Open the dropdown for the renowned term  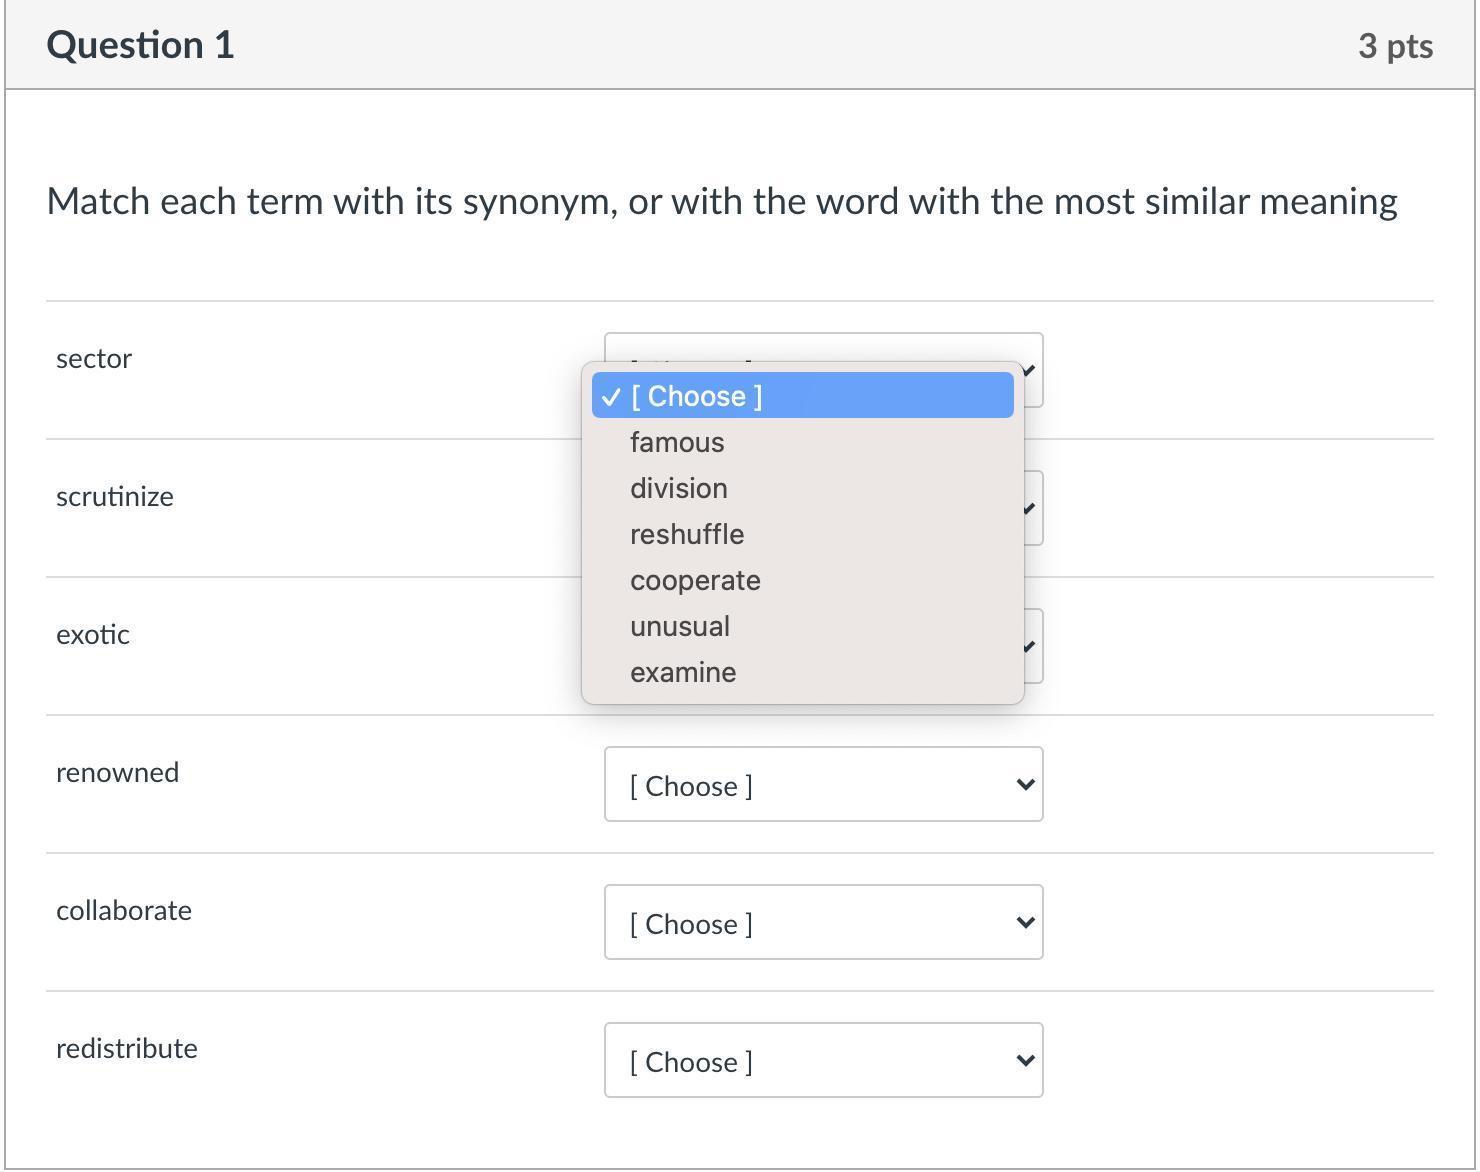[x=823, y=785]
